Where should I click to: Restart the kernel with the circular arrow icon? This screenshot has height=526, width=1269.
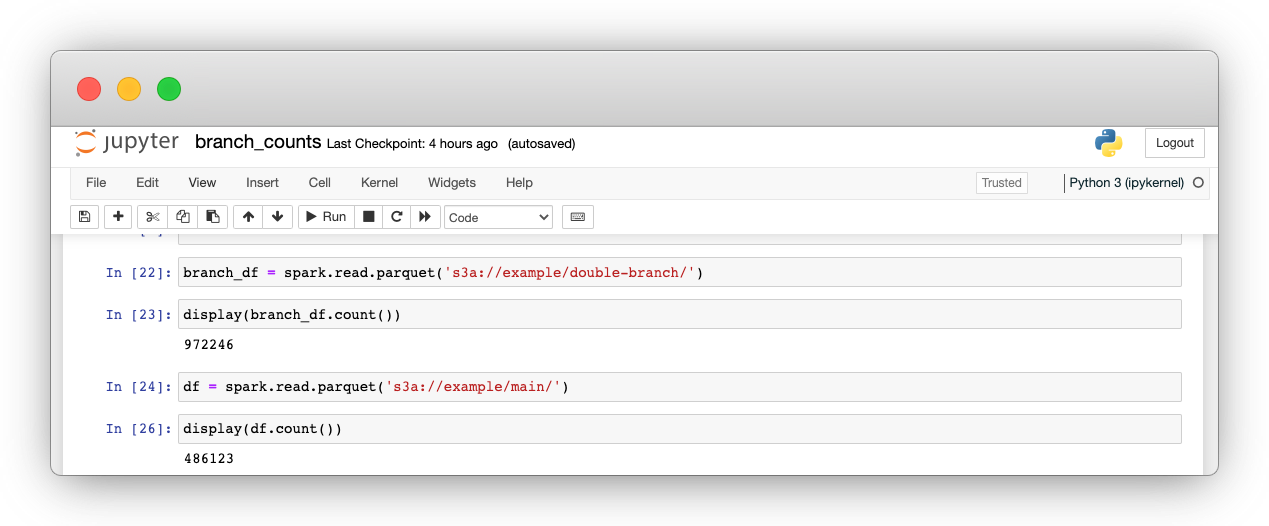tap(397, 217)
